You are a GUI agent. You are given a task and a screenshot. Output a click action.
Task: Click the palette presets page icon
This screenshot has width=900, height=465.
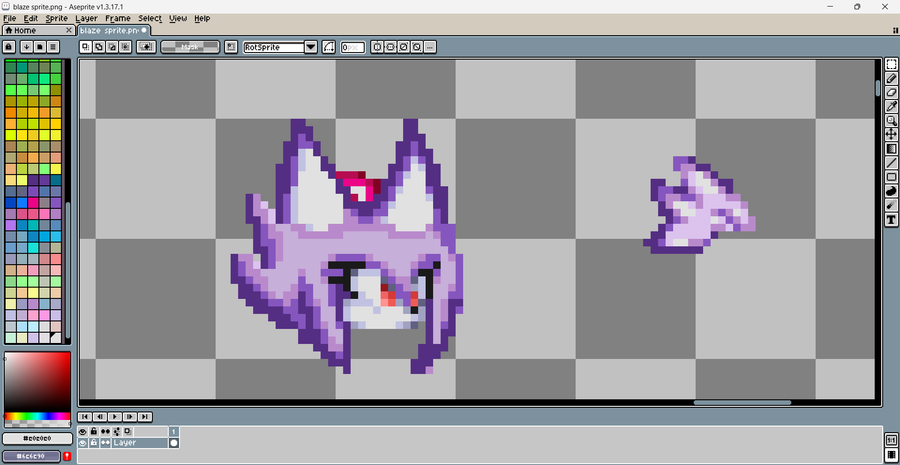(x=40, y=46)
